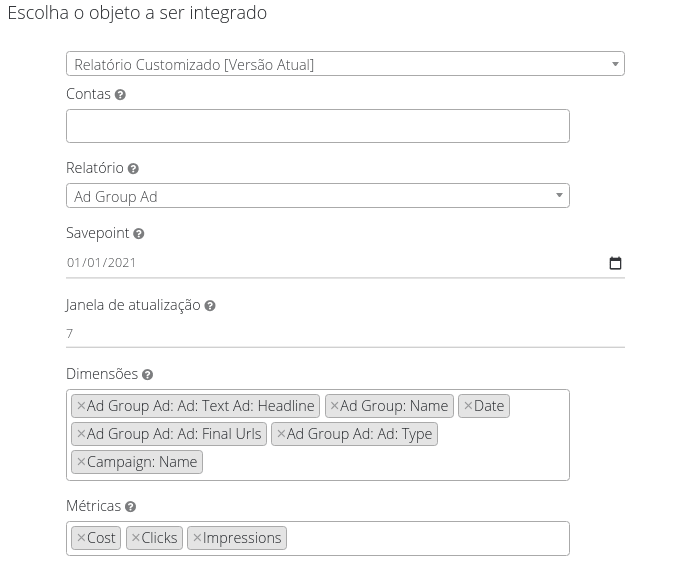Click Savepoint help question mark icon
Image resolution: width=676 pixels, height=583 pixels.
(139, 234)
